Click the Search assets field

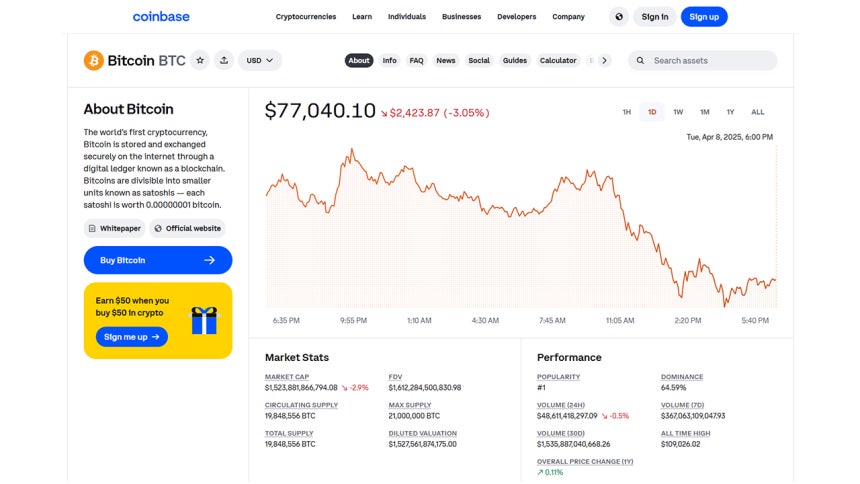point(703,60)
